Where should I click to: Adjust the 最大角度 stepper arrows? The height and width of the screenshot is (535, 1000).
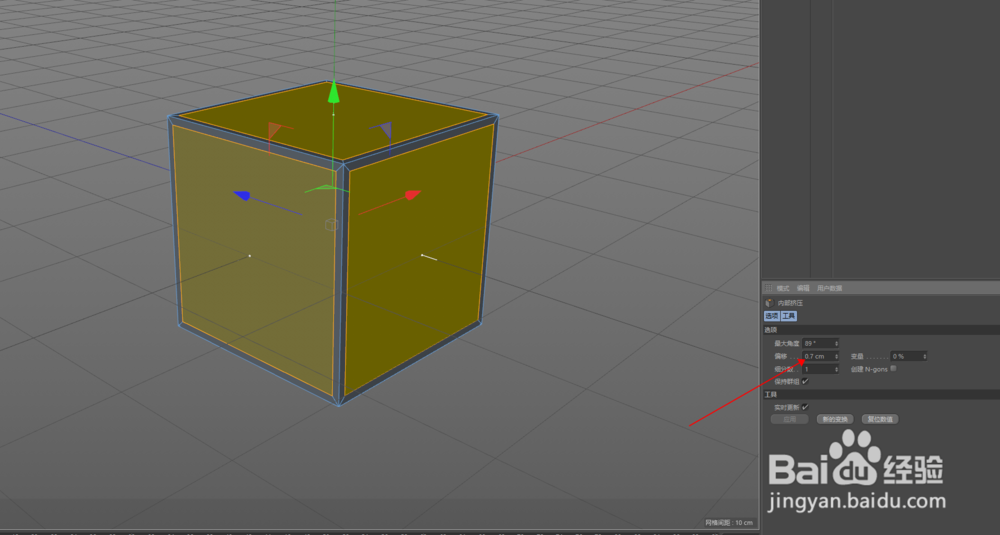point(836,343)
